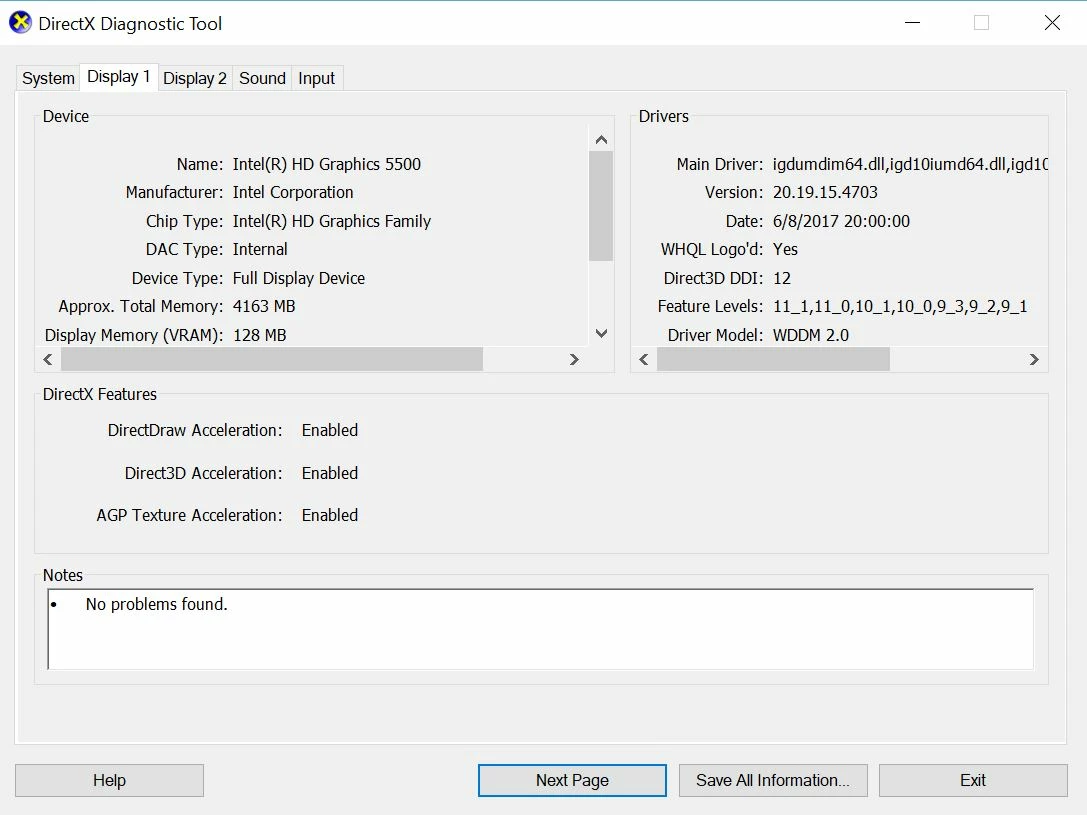Click the Next Page button
The image size is (1087, 815).
pyautogui.click(x=572, y=780)
